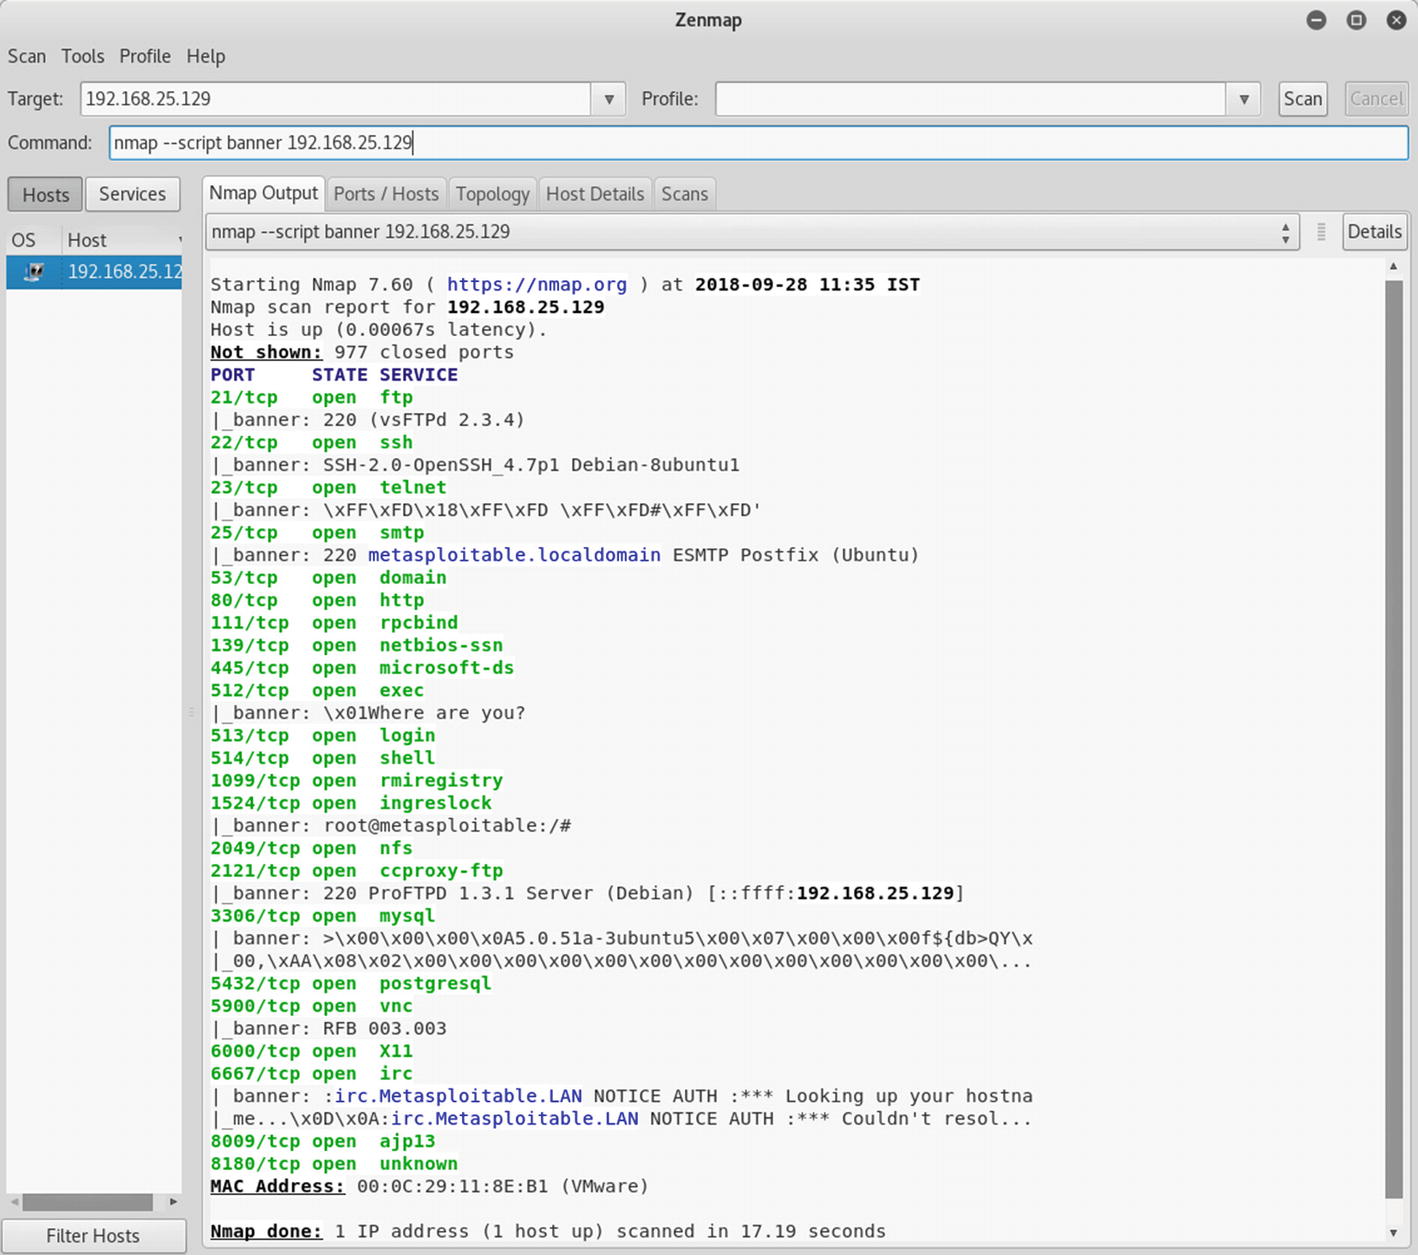Viewport: 1418px width, 1255px height.
Task: Click the Details button
Action: coord(1374,232)
